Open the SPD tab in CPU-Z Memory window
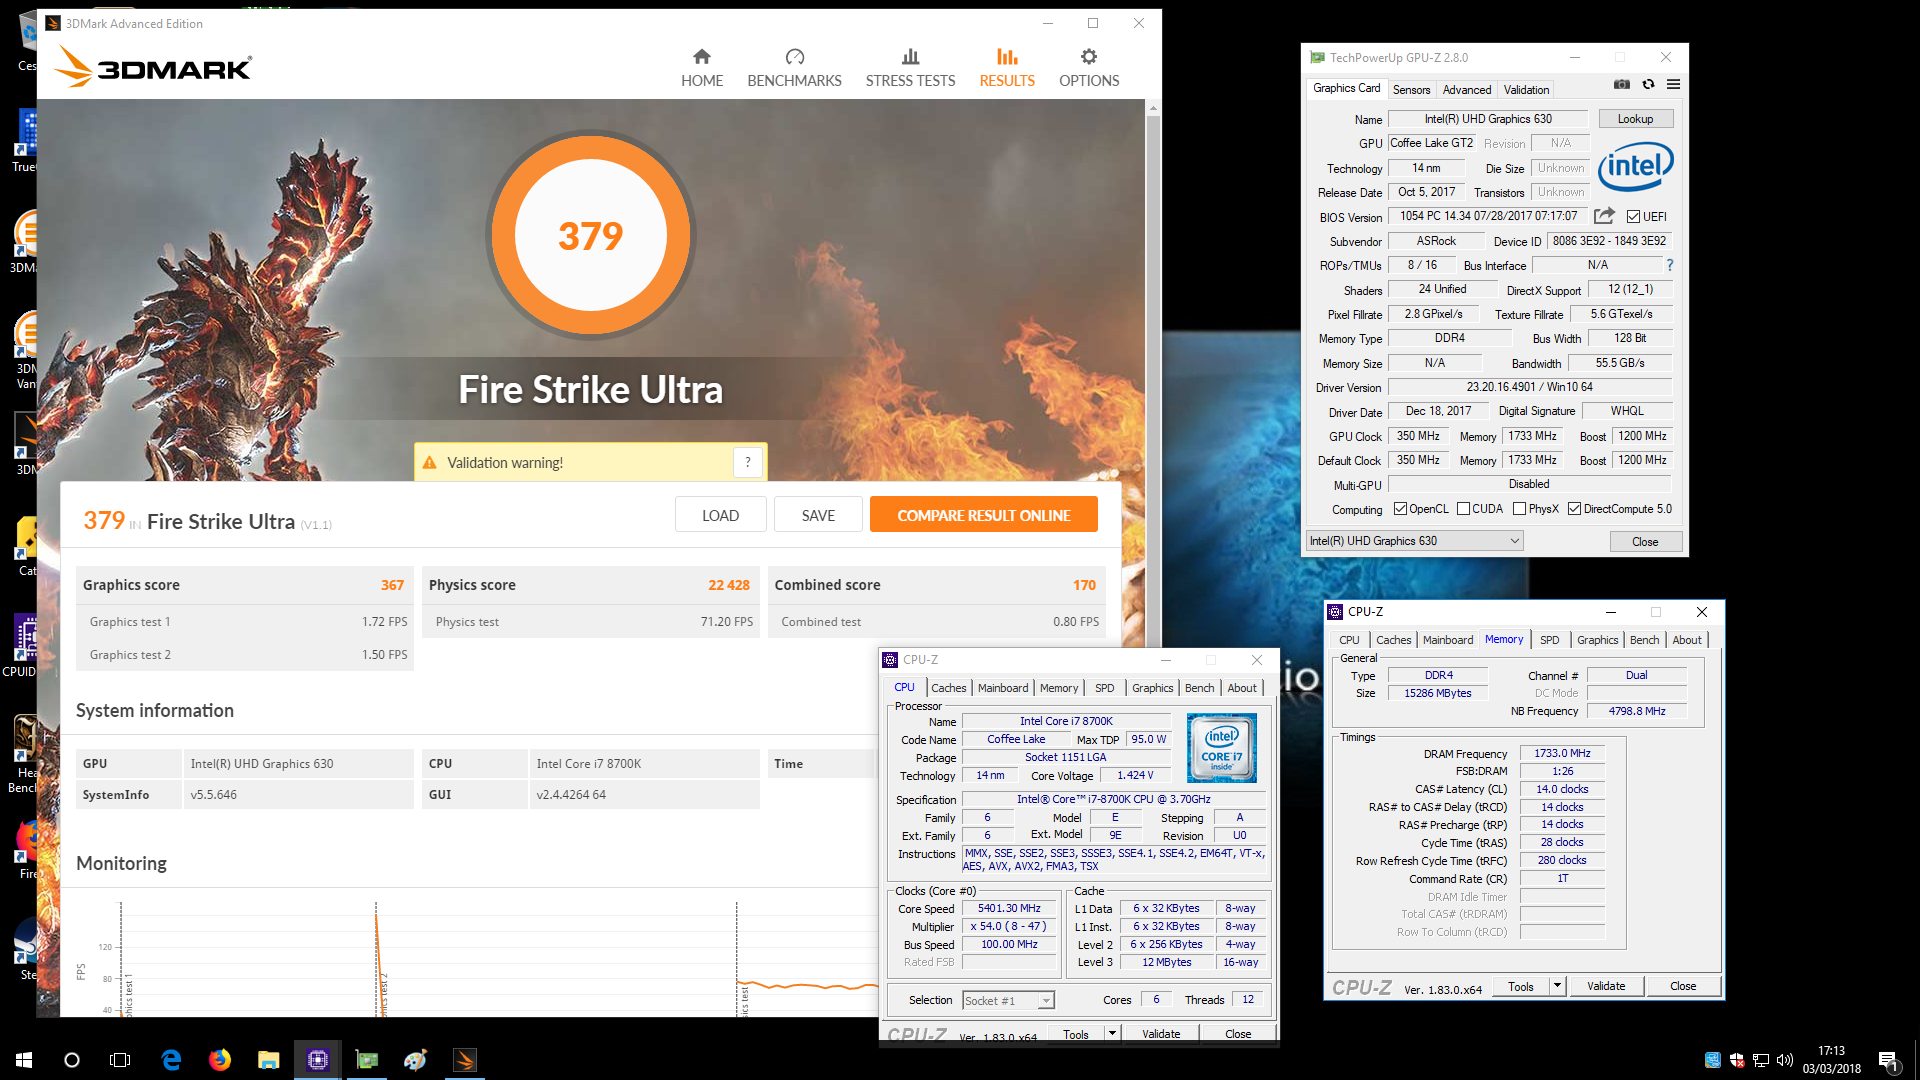The image size is (1920, 1080). (x=1549, y=640)
